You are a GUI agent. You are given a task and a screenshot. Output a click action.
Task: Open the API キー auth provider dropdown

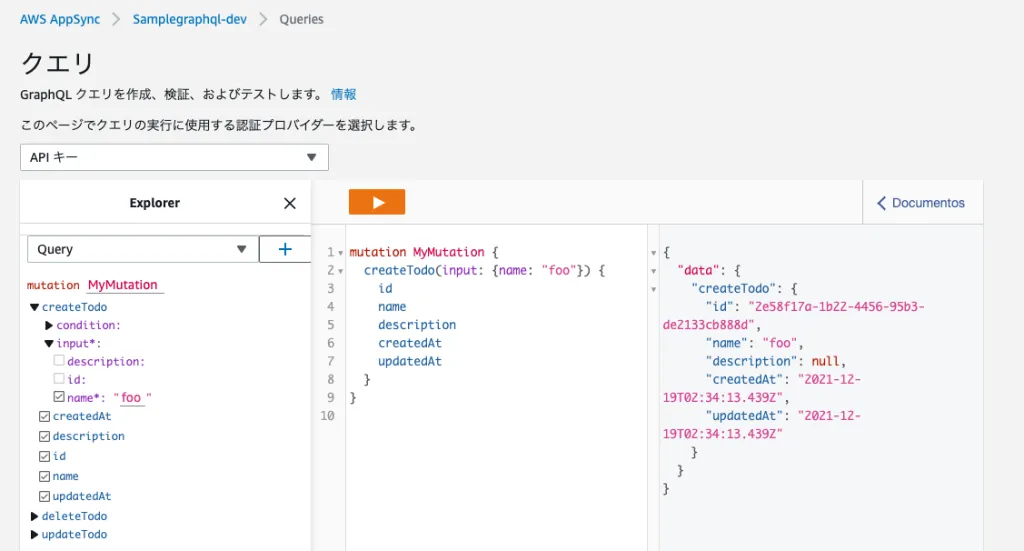tap(174, 157)
